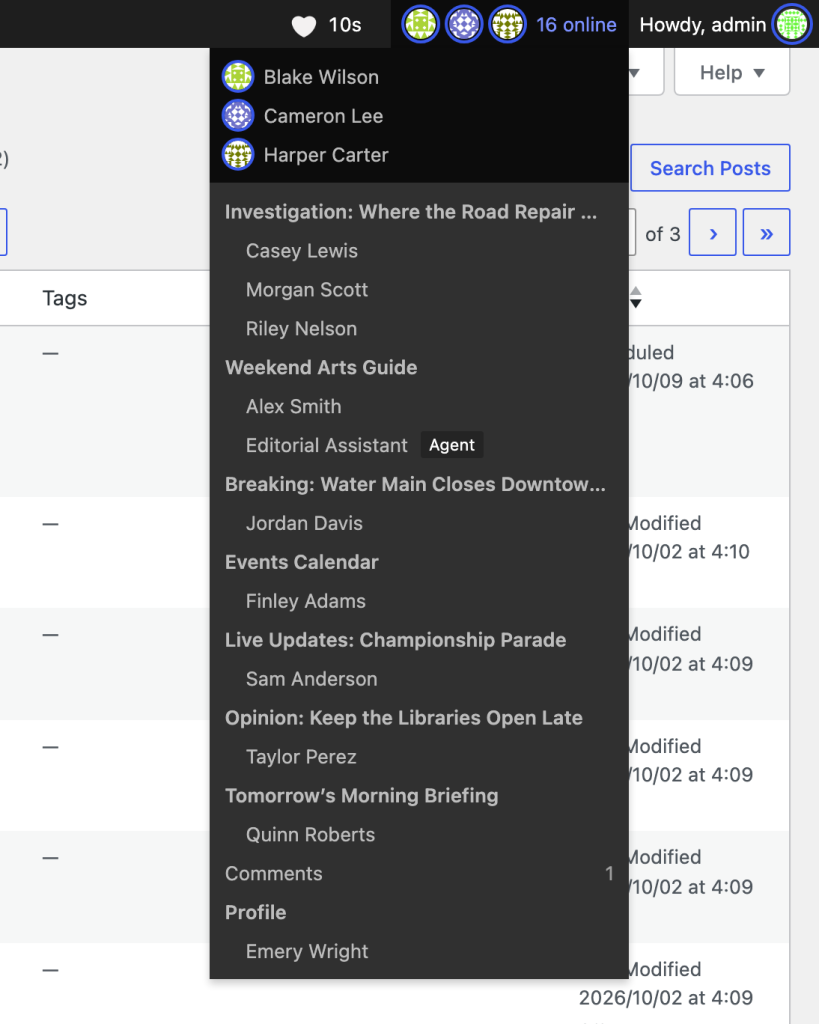Viewport: 819px width, 1024px height.
Task: Select Cameron Lee in online list
Action: [323, 116]
